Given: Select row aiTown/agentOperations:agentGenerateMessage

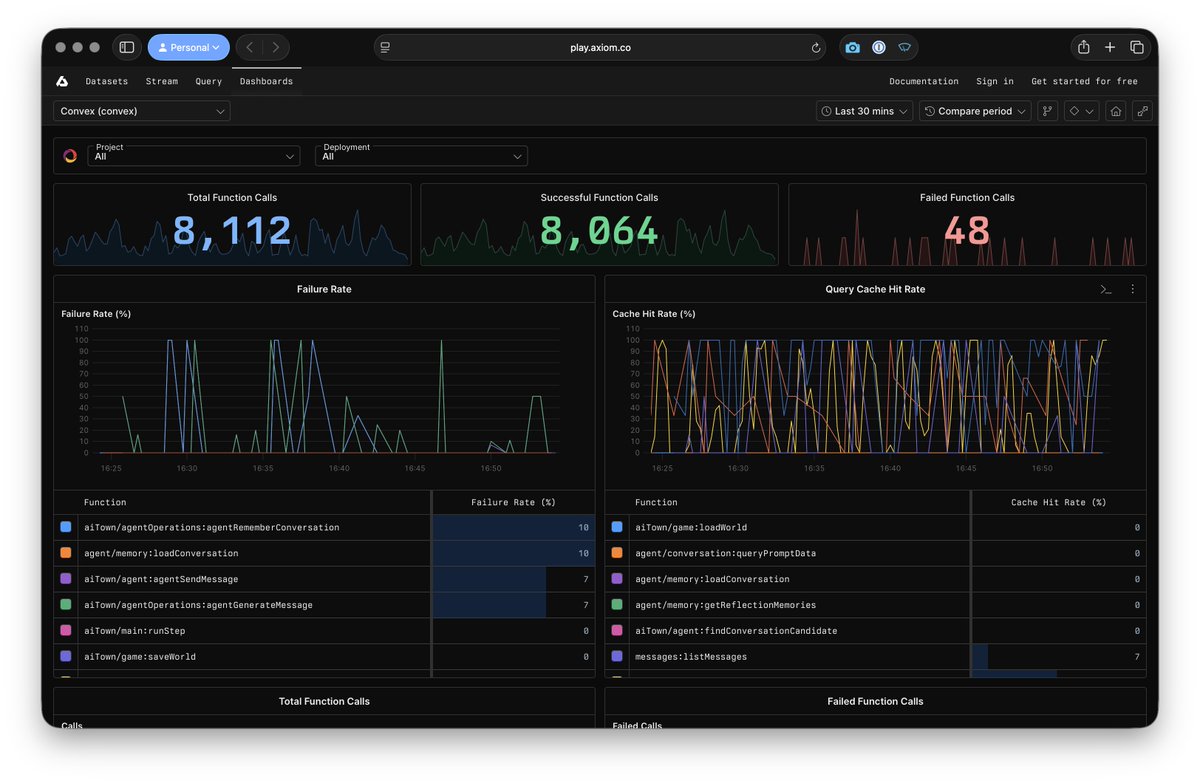Looking at the screenshot, I should tap(324, 605).
